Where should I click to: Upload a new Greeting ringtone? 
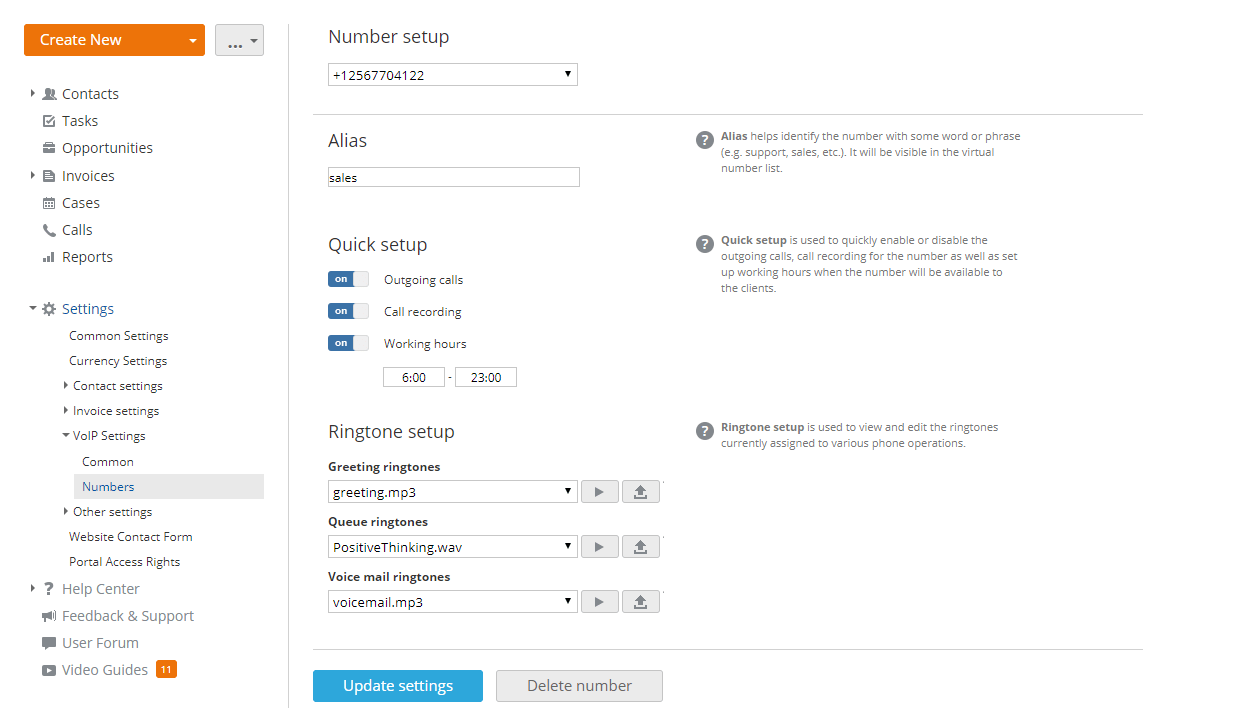640,491
